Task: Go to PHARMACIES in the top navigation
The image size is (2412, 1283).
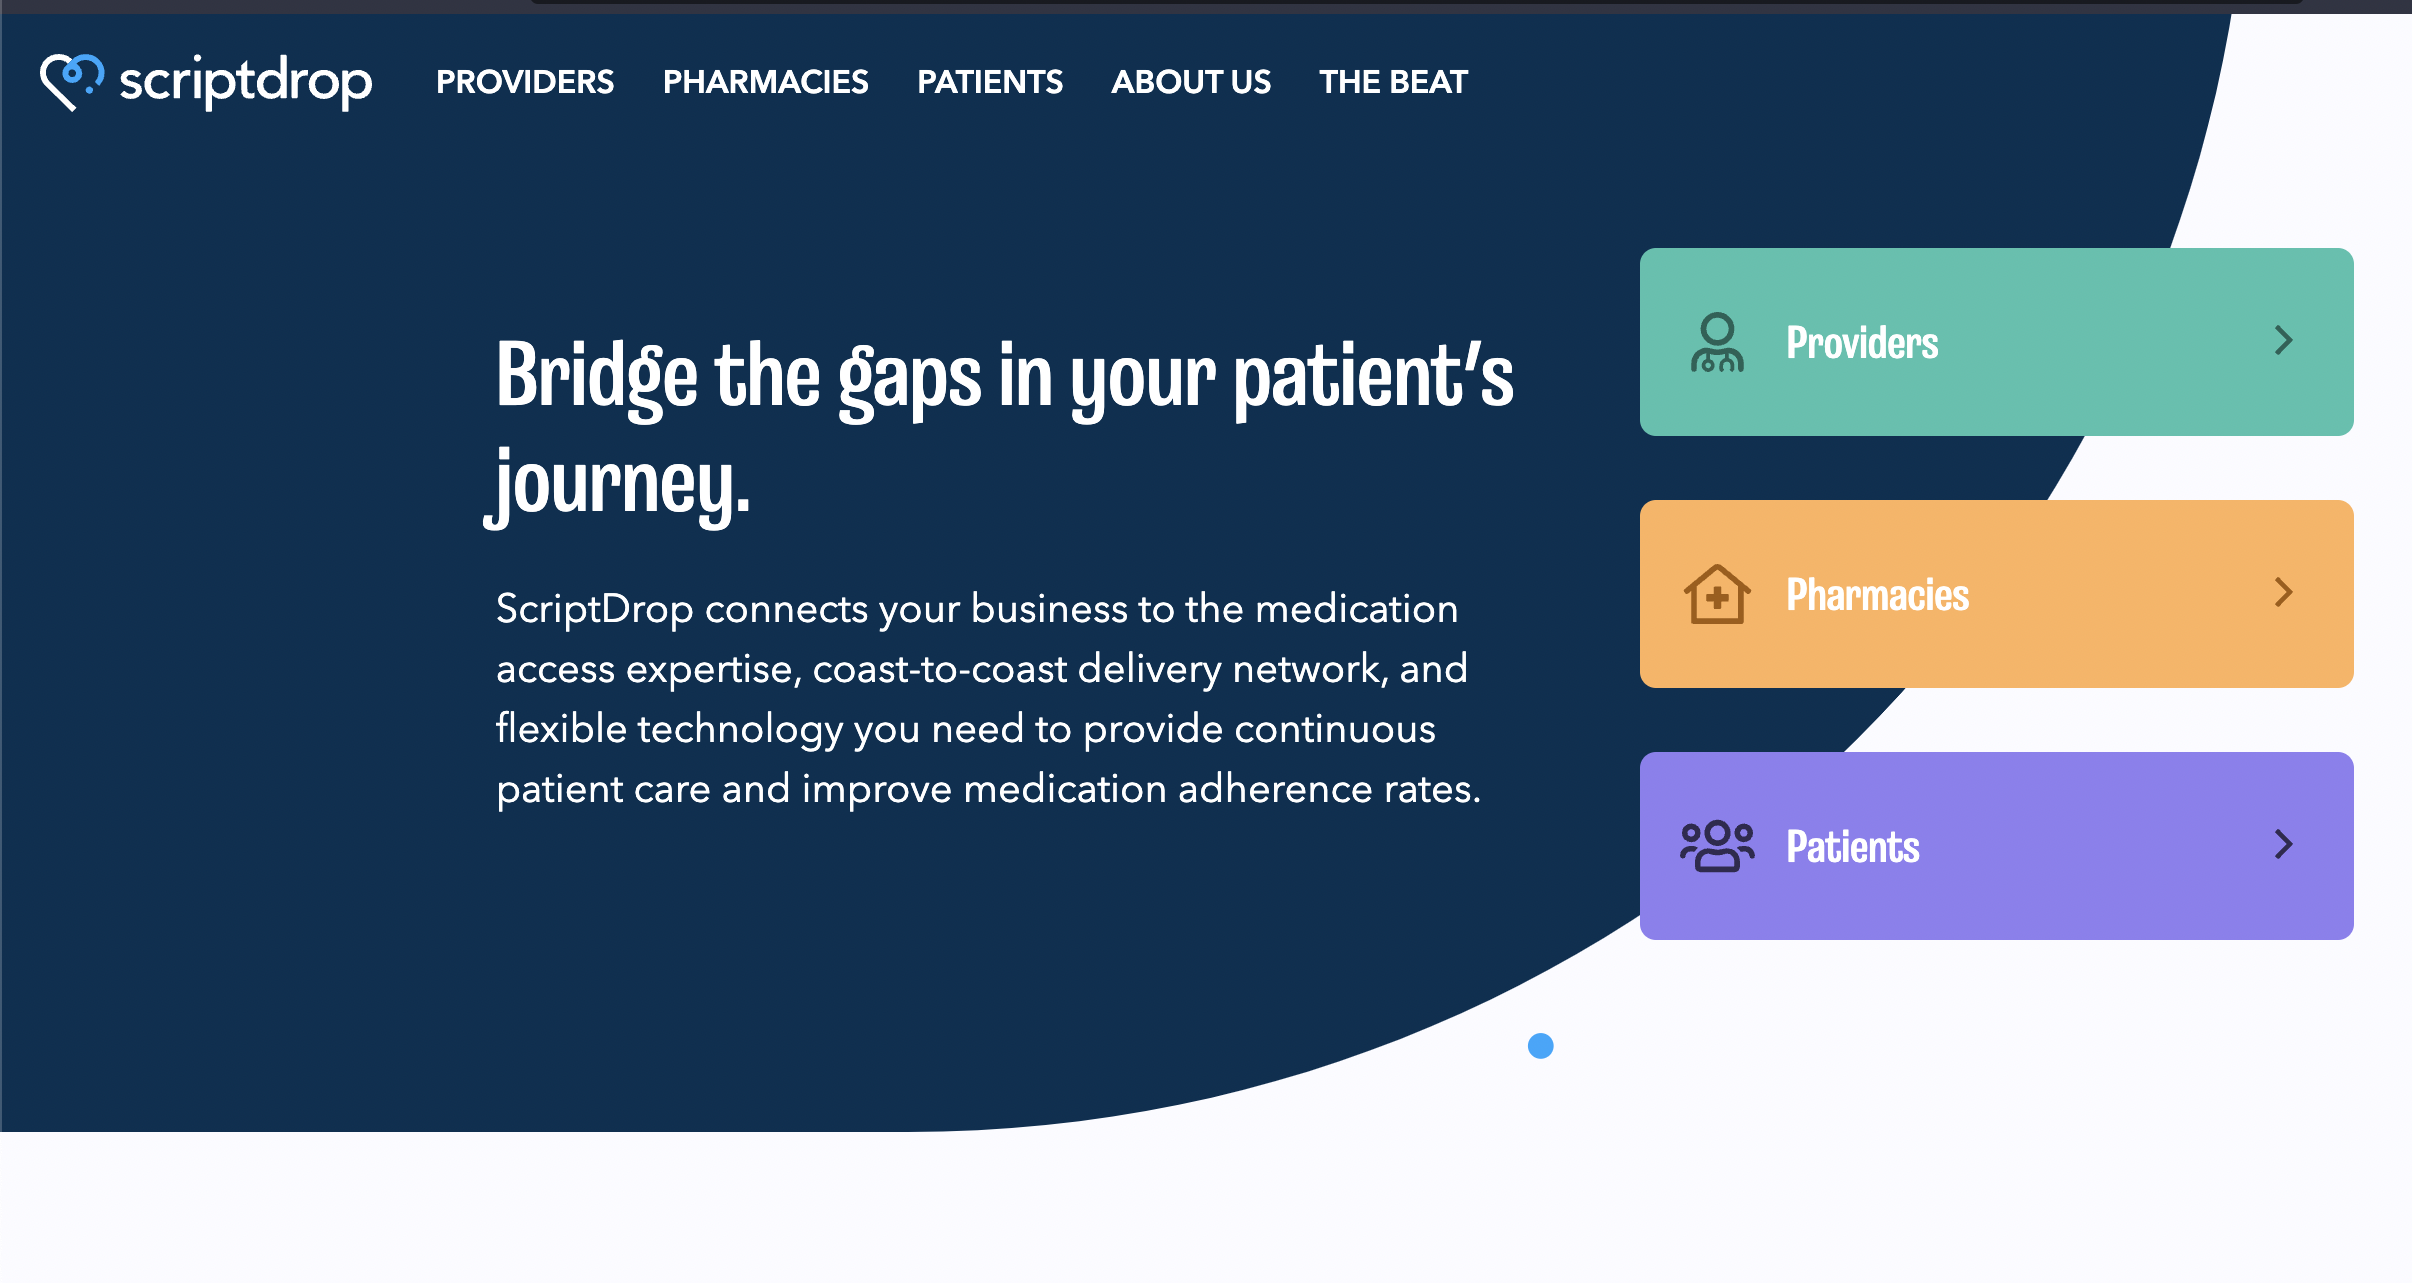Action: point(765,82)
